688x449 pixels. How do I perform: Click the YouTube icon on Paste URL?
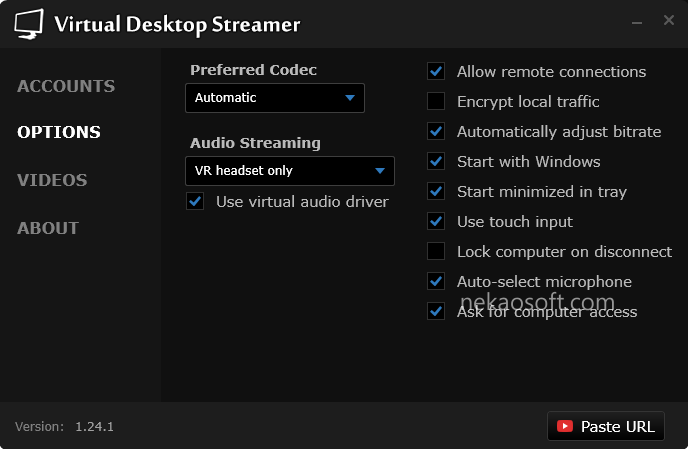[565, 426]
